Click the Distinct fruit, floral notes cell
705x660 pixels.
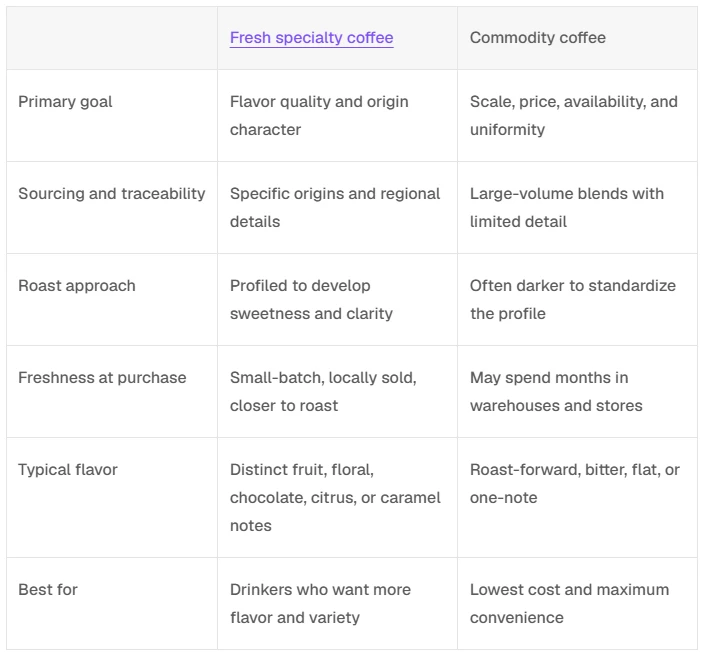click(x=335, y=498)
